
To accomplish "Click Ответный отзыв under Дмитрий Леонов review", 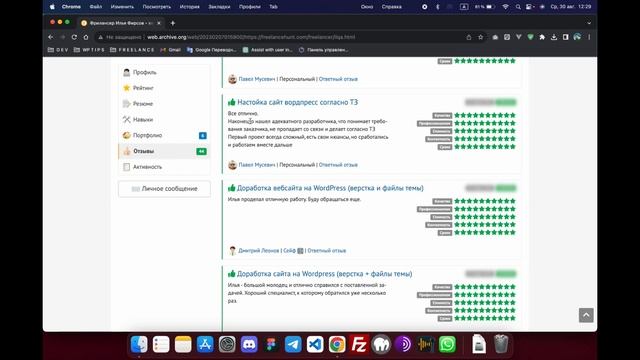I will [327, 251].
